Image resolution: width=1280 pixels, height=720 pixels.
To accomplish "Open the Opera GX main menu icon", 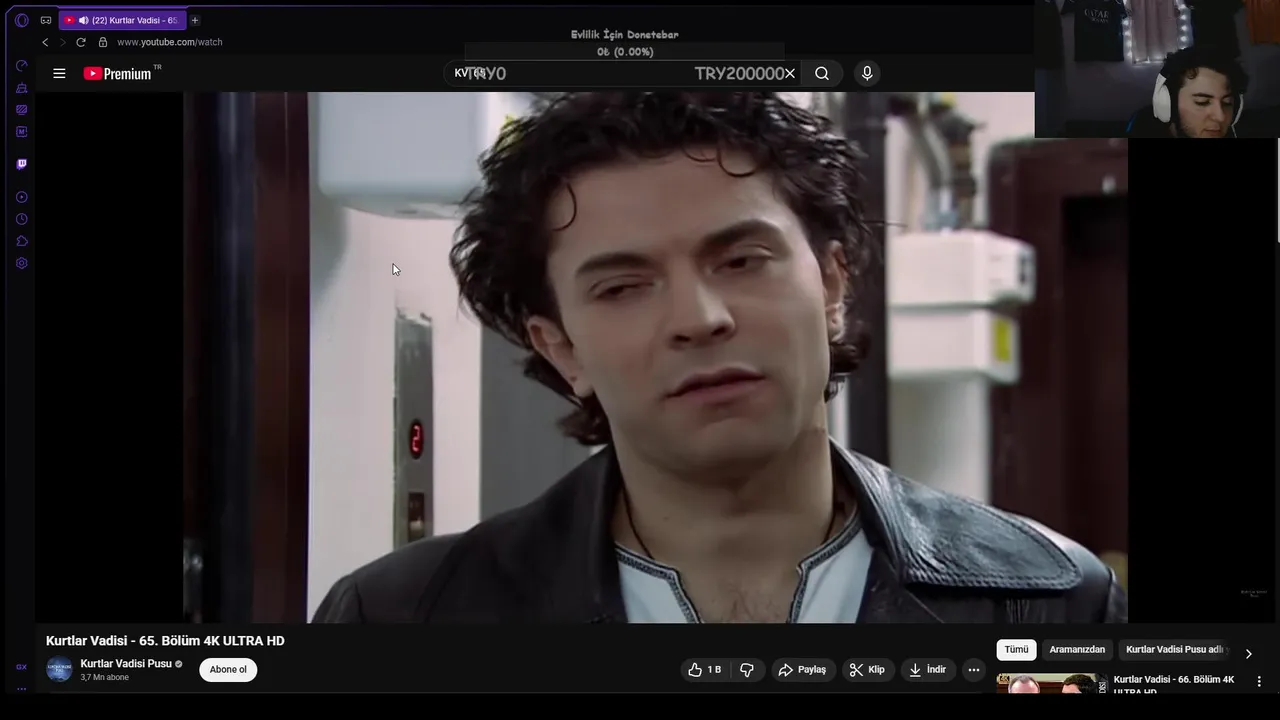I will coord(21,20).
